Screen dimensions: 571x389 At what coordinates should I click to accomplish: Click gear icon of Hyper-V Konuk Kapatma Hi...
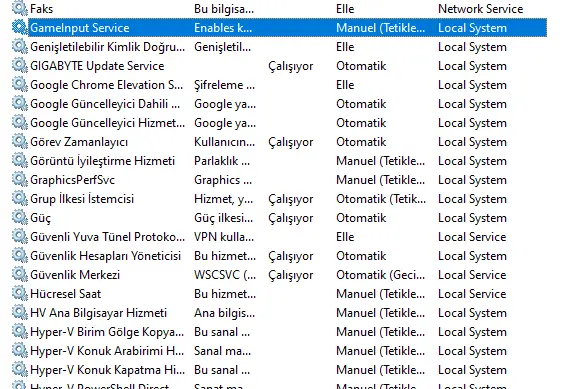19,369
